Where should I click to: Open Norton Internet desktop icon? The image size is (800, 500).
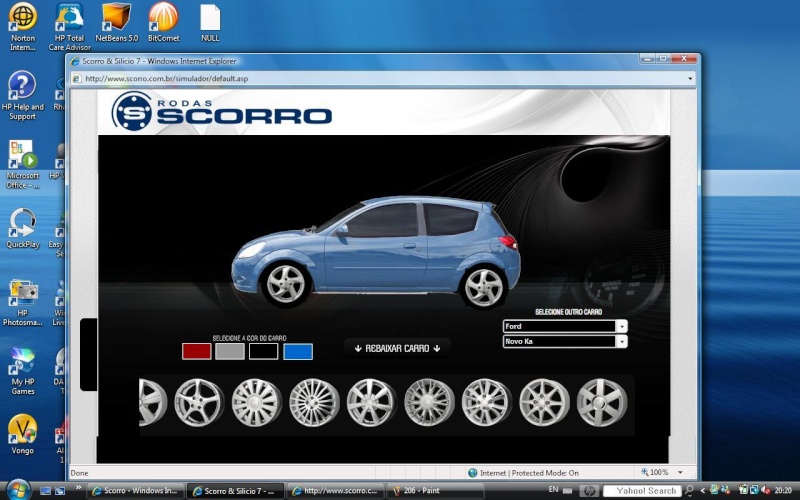point(22,27)
